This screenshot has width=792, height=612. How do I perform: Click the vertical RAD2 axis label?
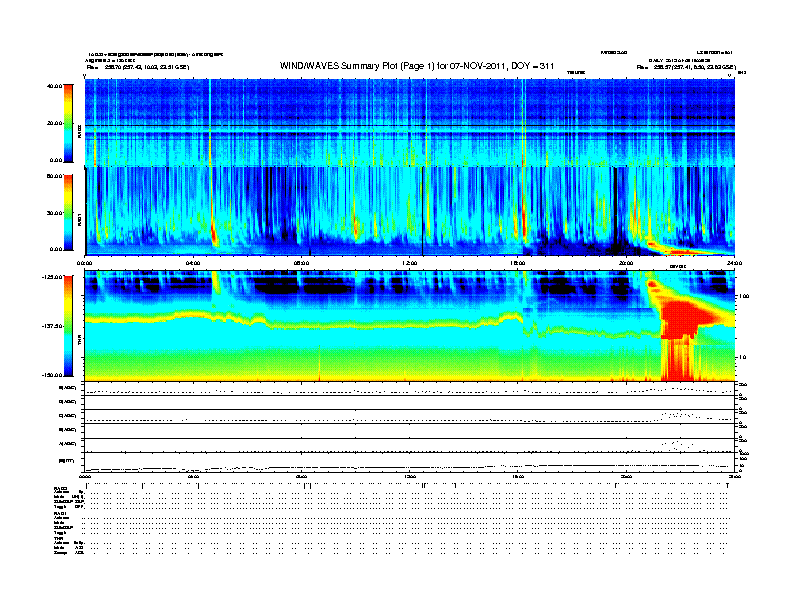point(79,131)
